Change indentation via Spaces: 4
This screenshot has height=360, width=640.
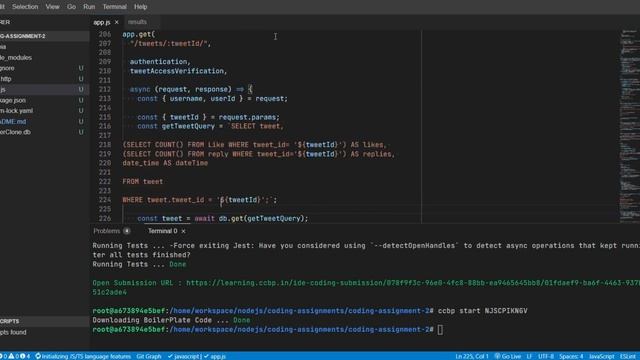(571, 356)
